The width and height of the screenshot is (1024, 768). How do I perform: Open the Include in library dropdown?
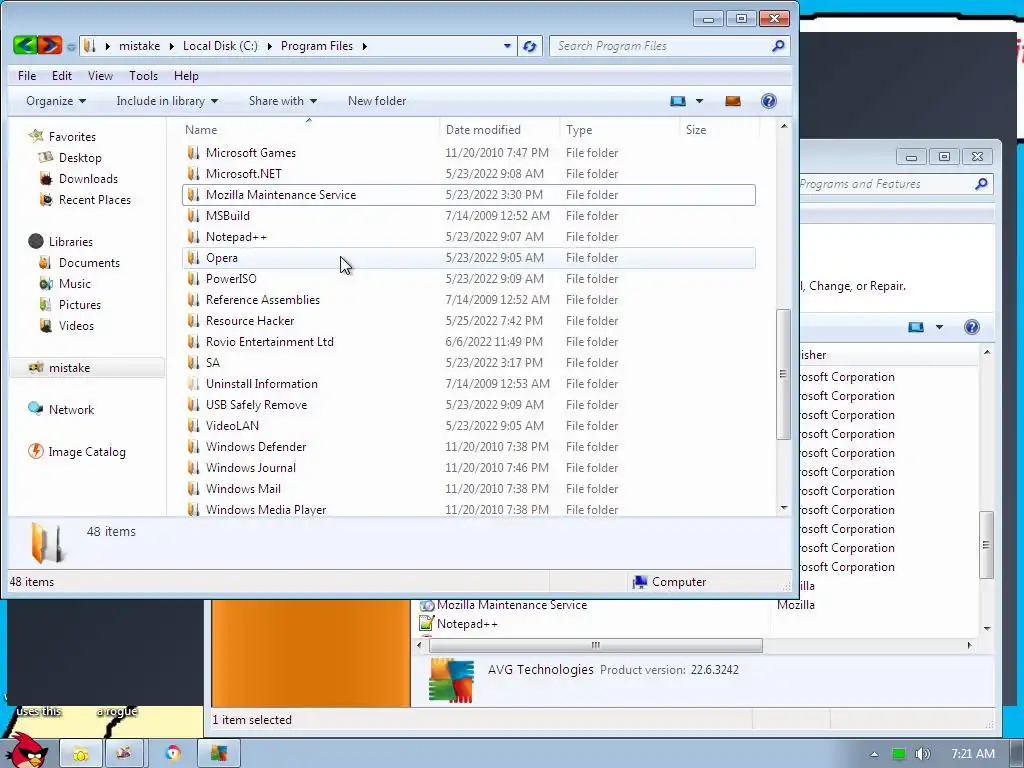tap(167, 101)
